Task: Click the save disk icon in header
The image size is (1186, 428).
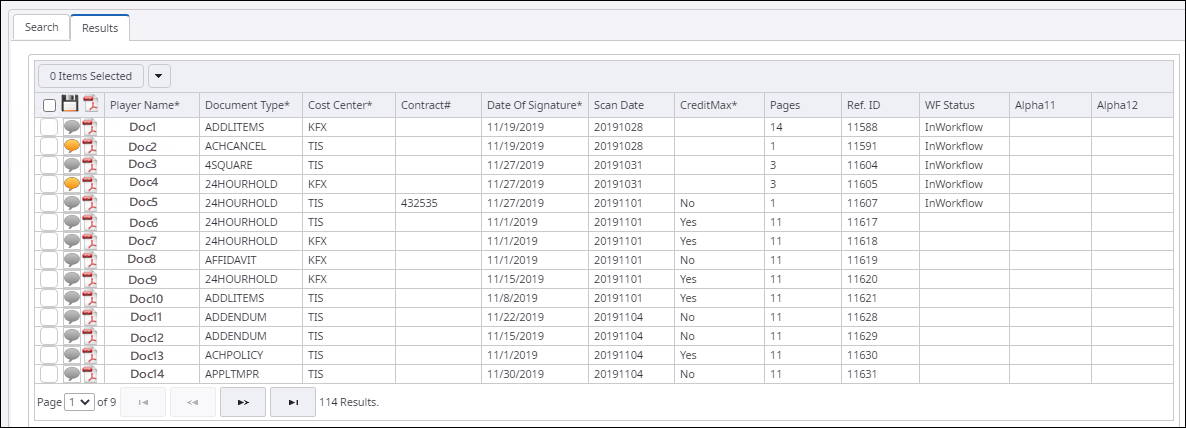Action: tap(70, 104)
